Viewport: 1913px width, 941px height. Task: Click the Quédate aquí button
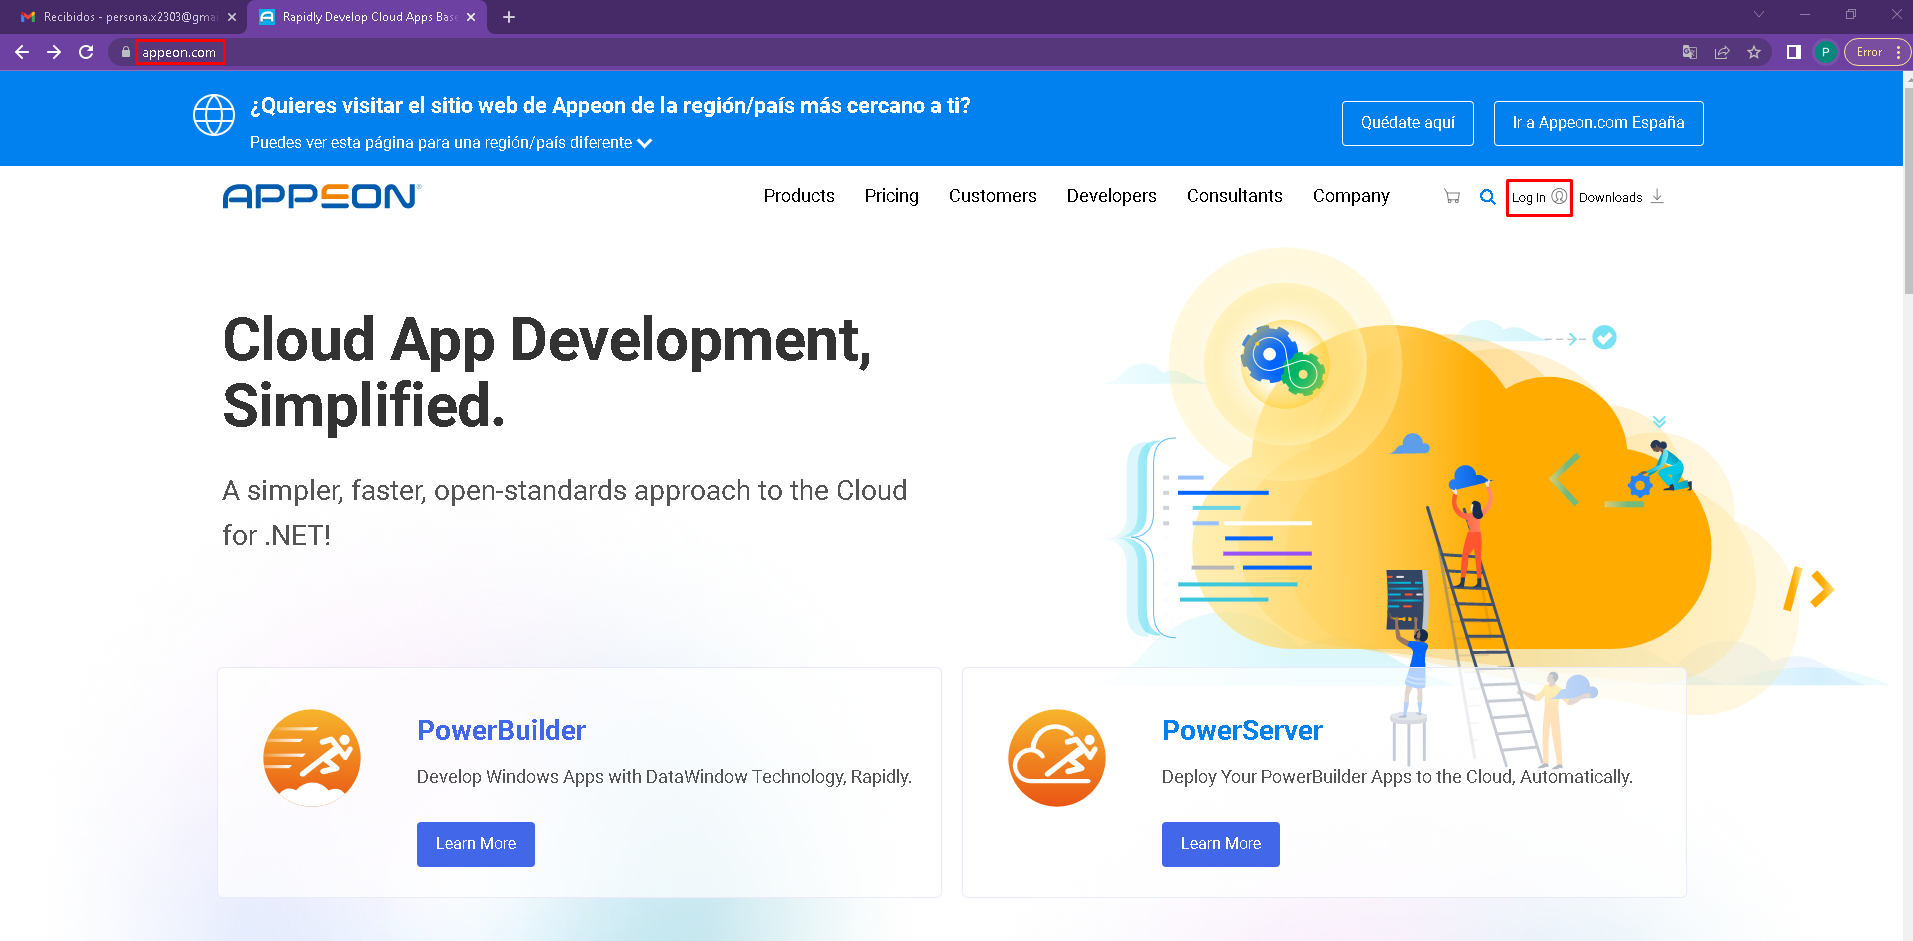point(1407,123)
